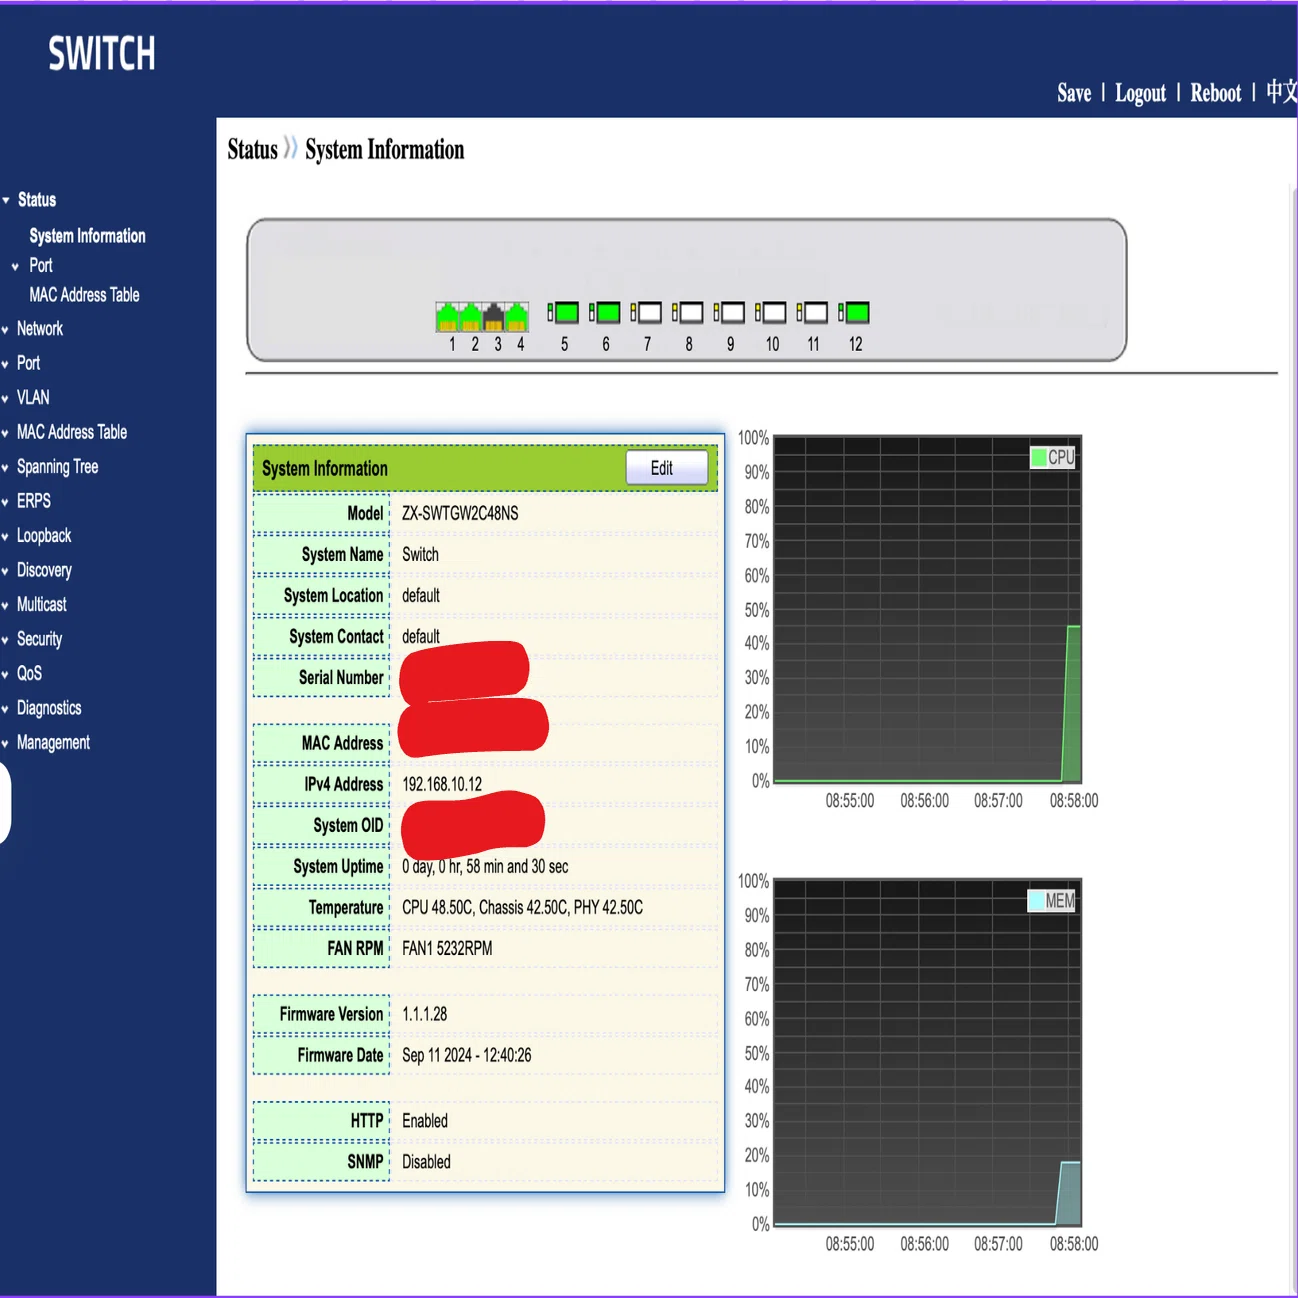Viewport: 1298px width, 1298px height.
Task: Expand the Management menu
Action: 53,743
